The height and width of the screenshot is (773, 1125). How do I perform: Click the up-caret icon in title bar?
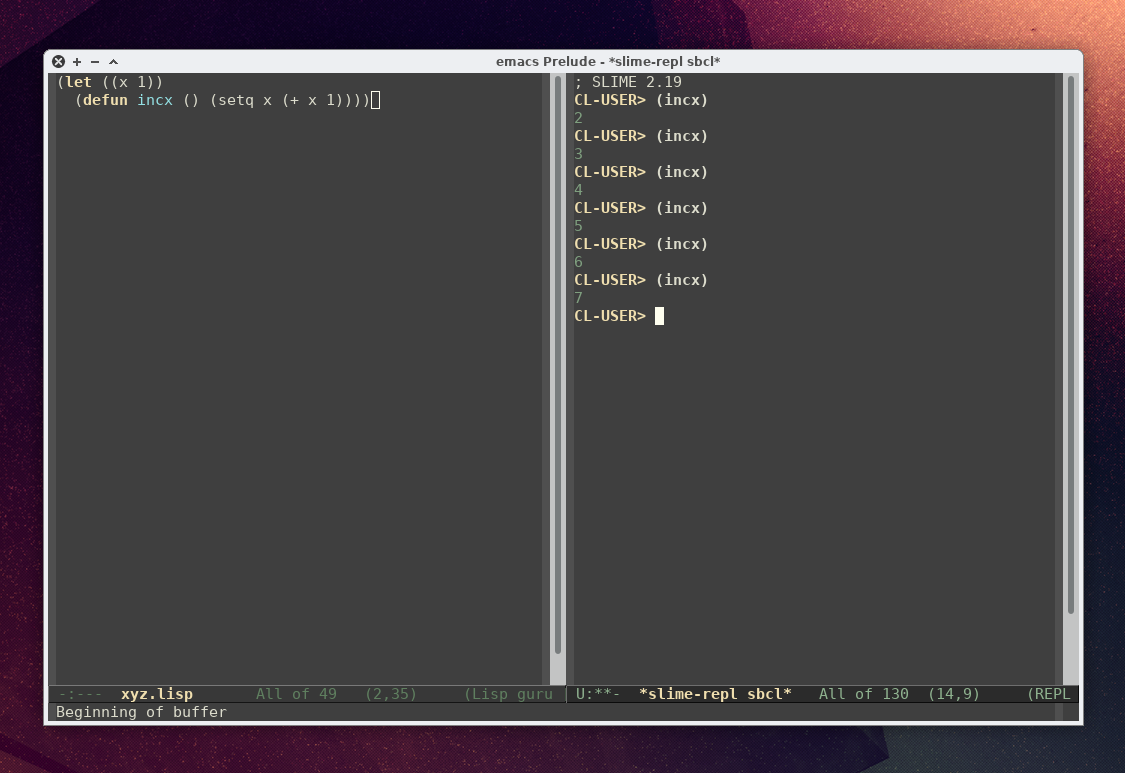coord(113,62)
